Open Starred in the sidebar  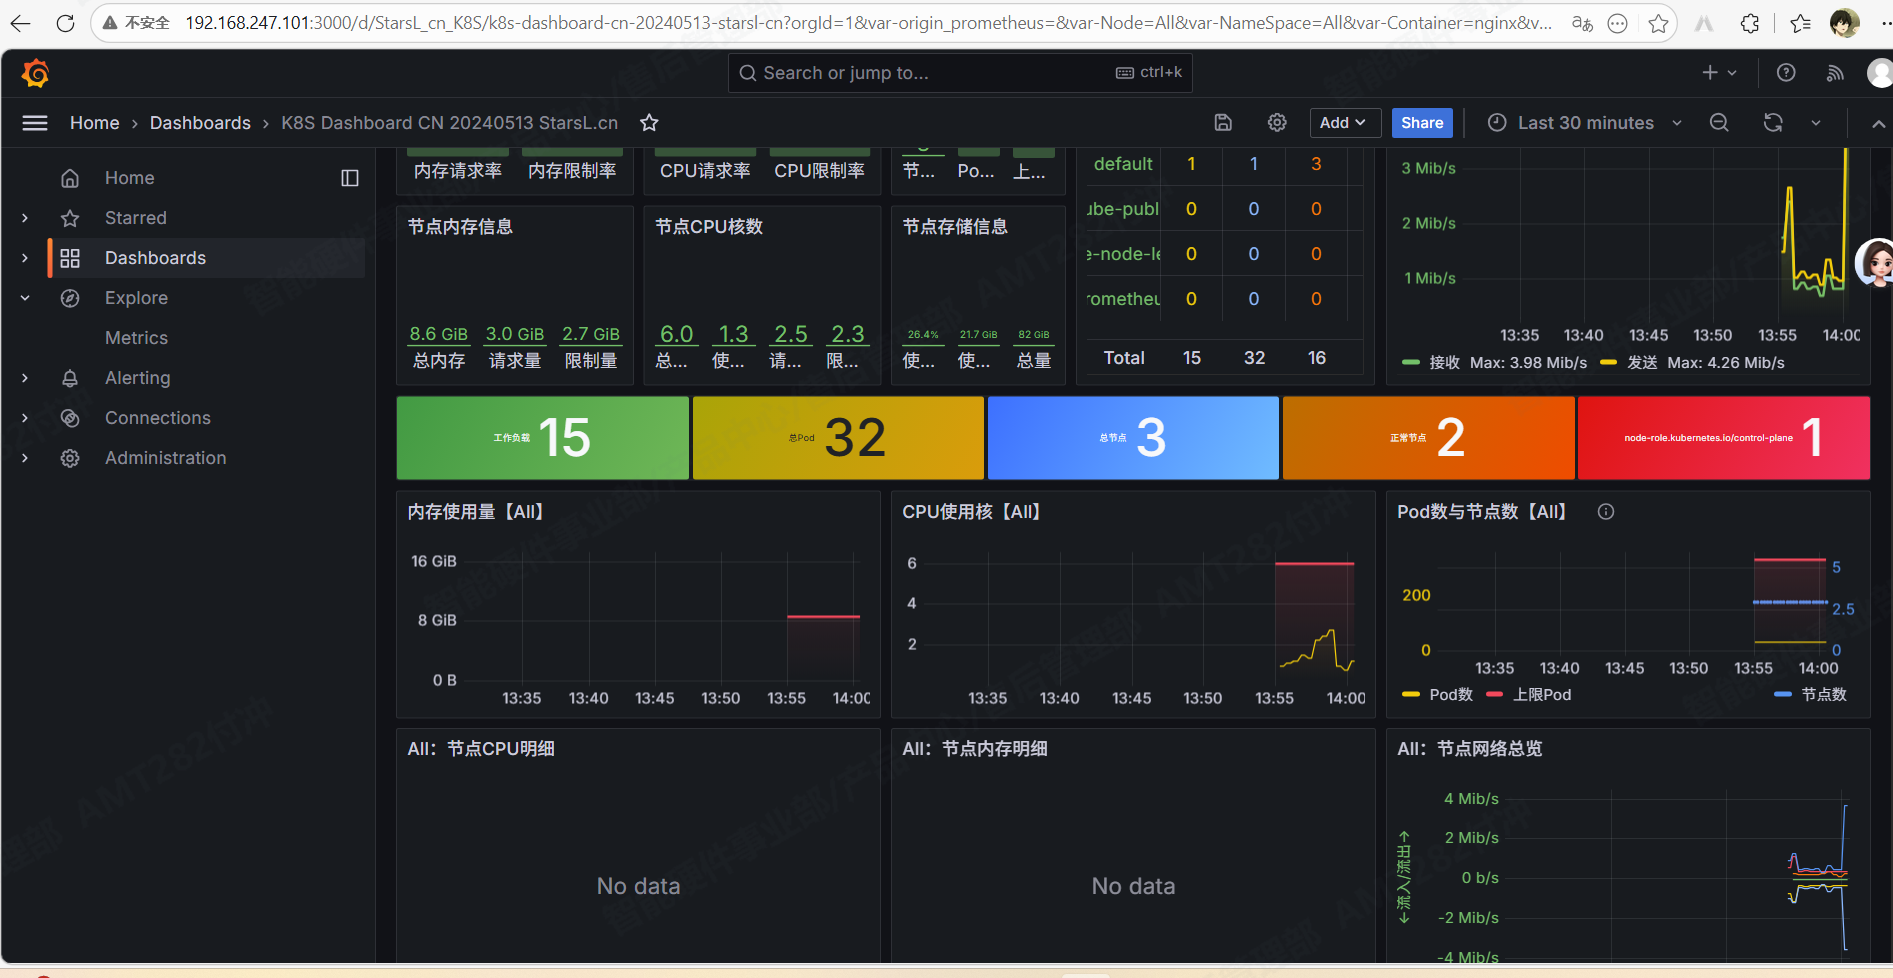pyautogui.click(x=136, y=218)
